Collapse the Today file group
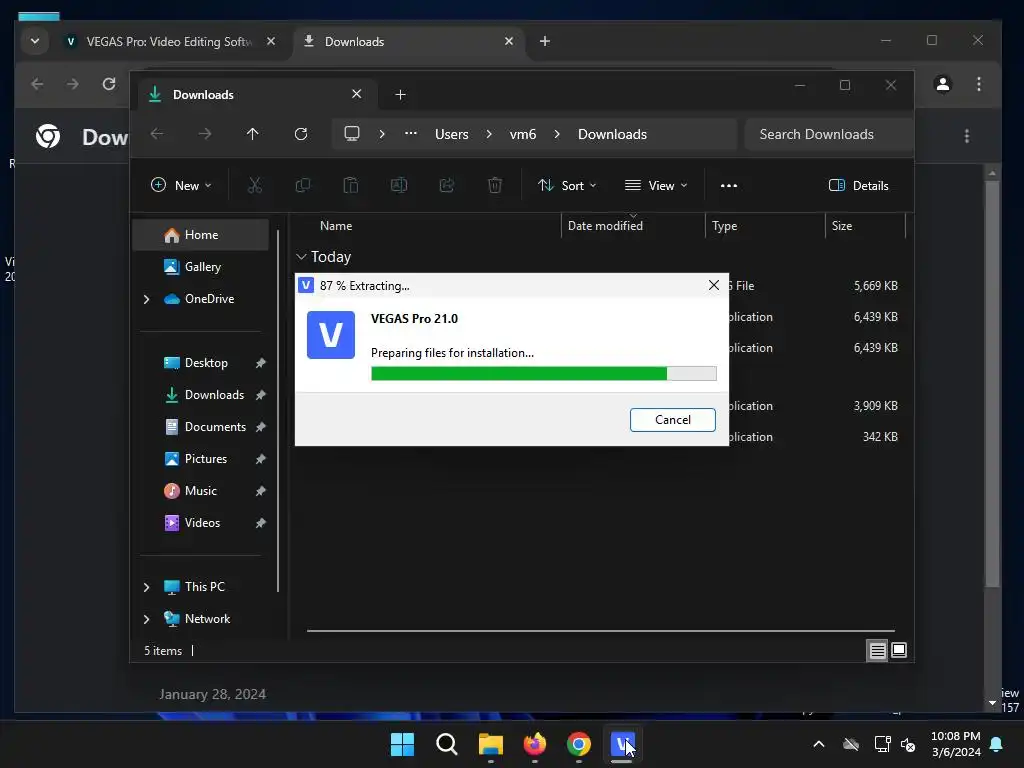1024x768 pixels. 301,257
